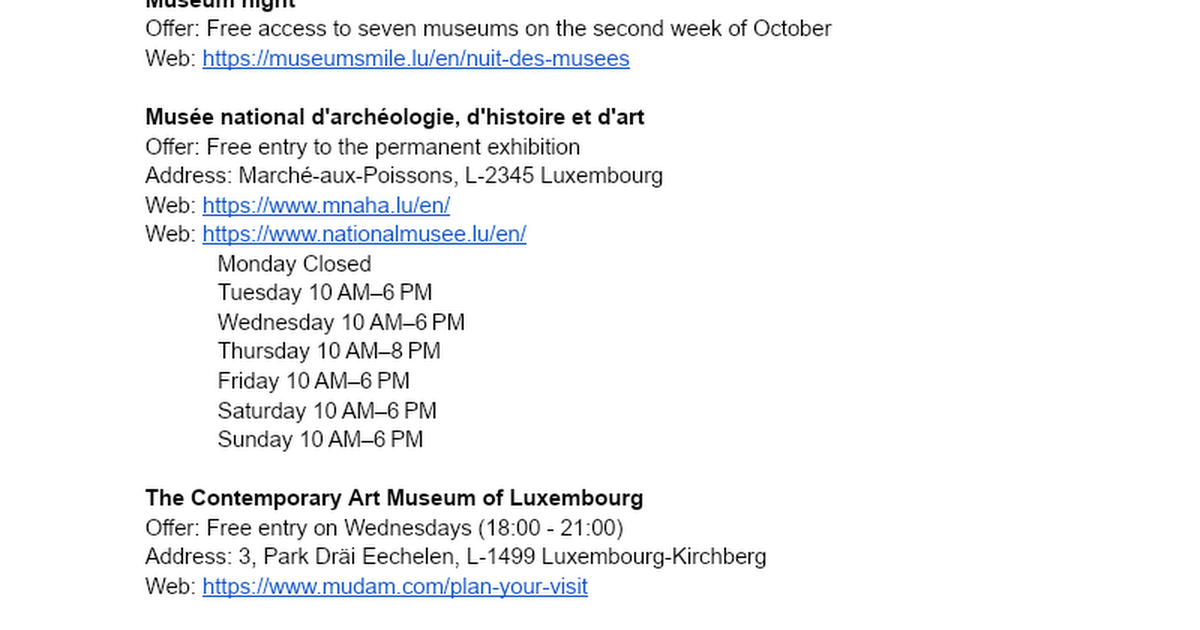Open the mnaha.lu website link

[x=326, y=206]
